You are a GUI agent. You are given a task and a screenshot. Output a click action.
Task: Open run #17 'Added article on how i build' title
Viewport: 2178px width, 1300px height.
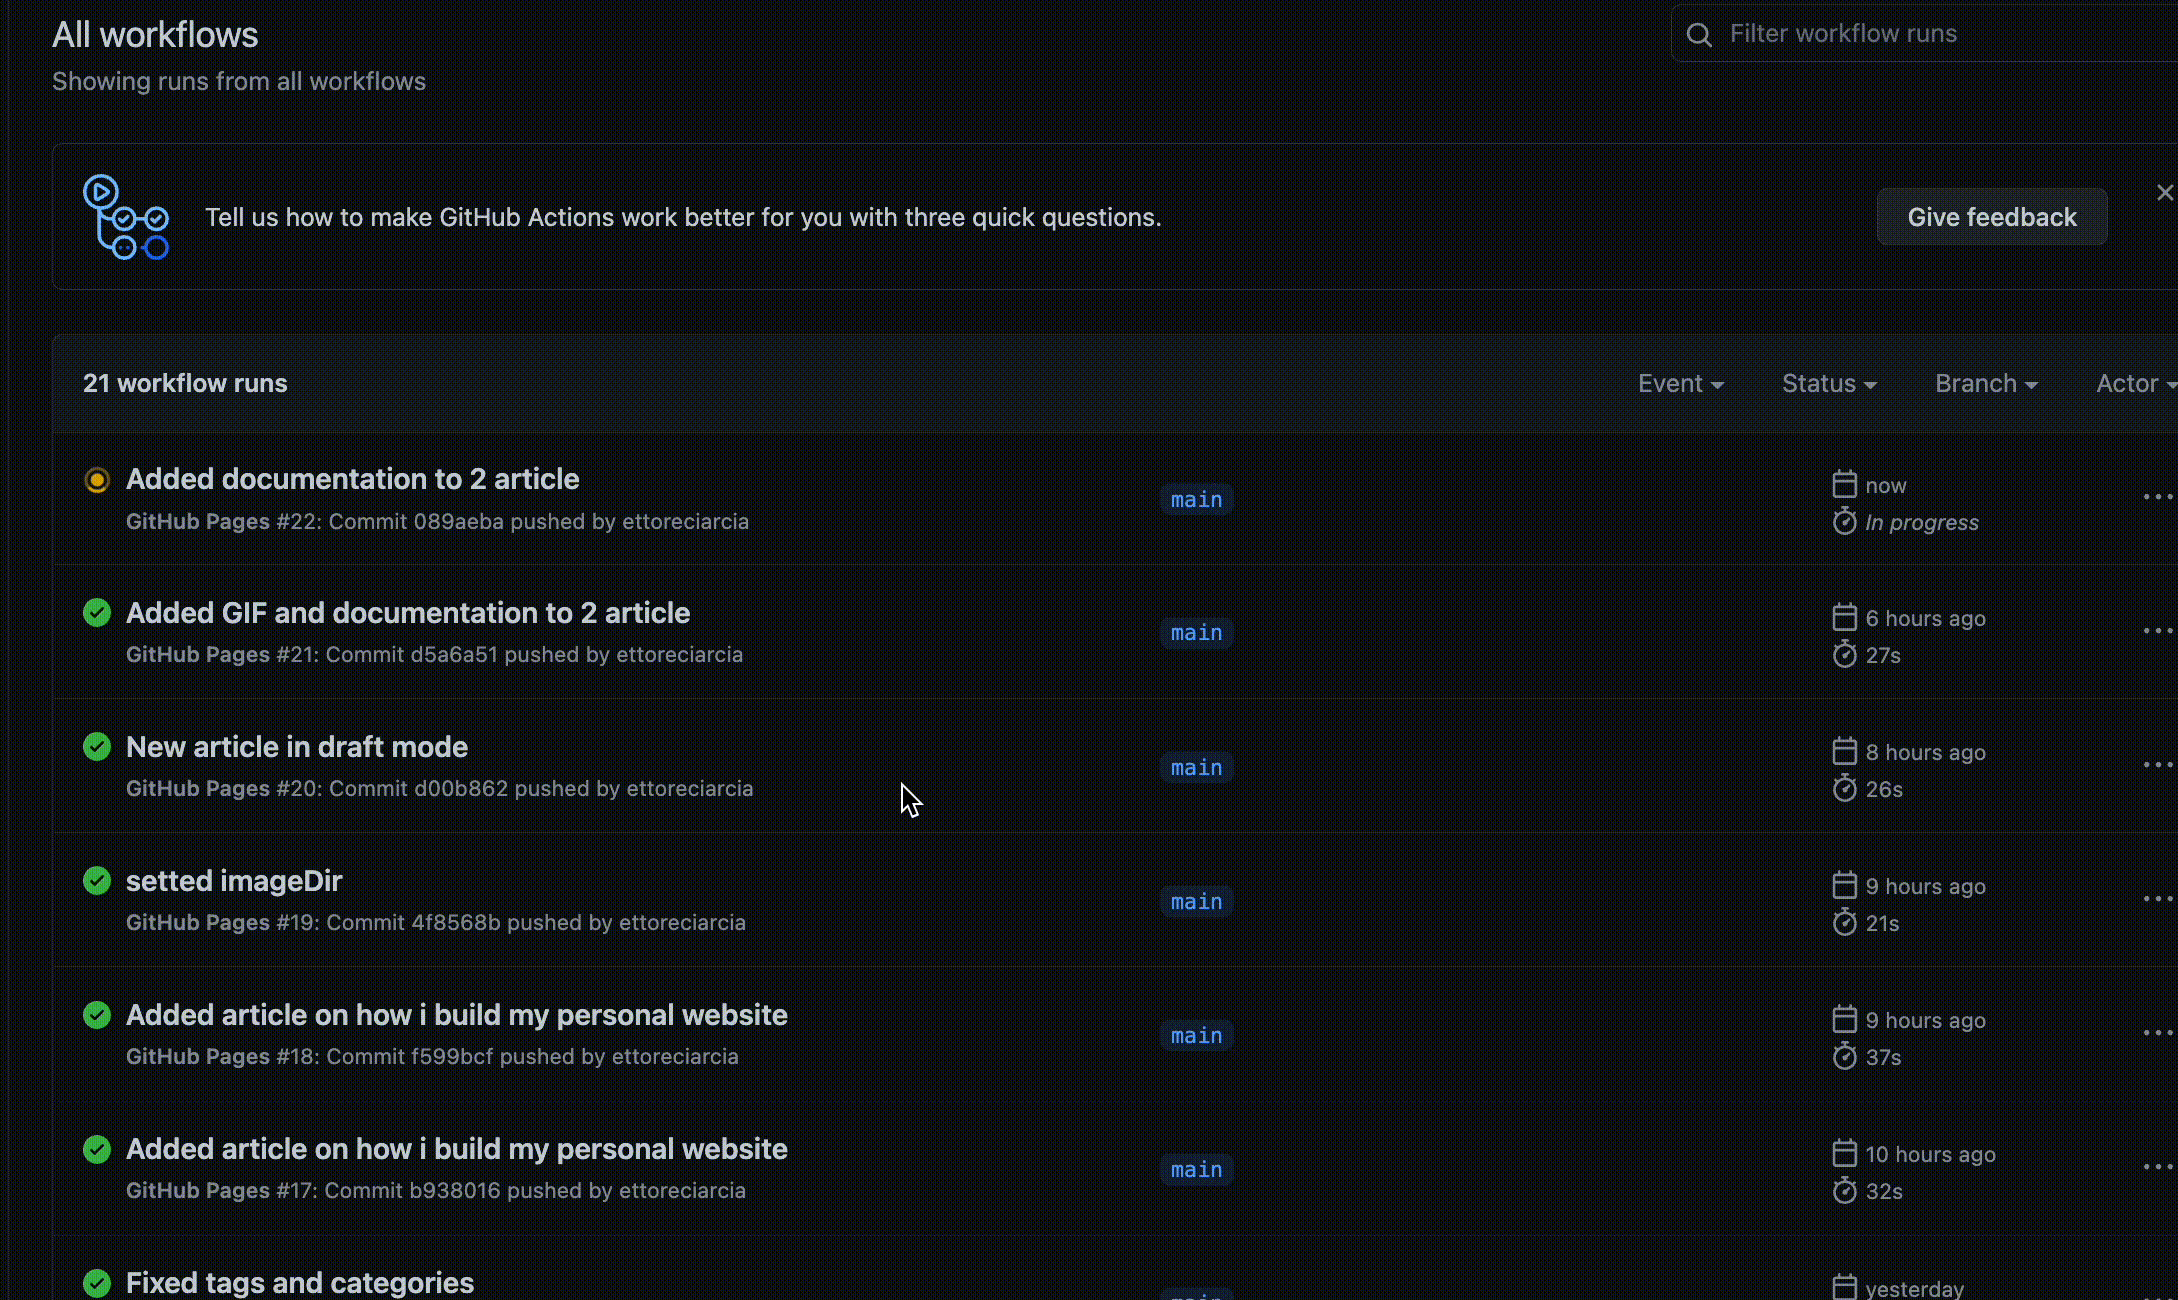457,1149
